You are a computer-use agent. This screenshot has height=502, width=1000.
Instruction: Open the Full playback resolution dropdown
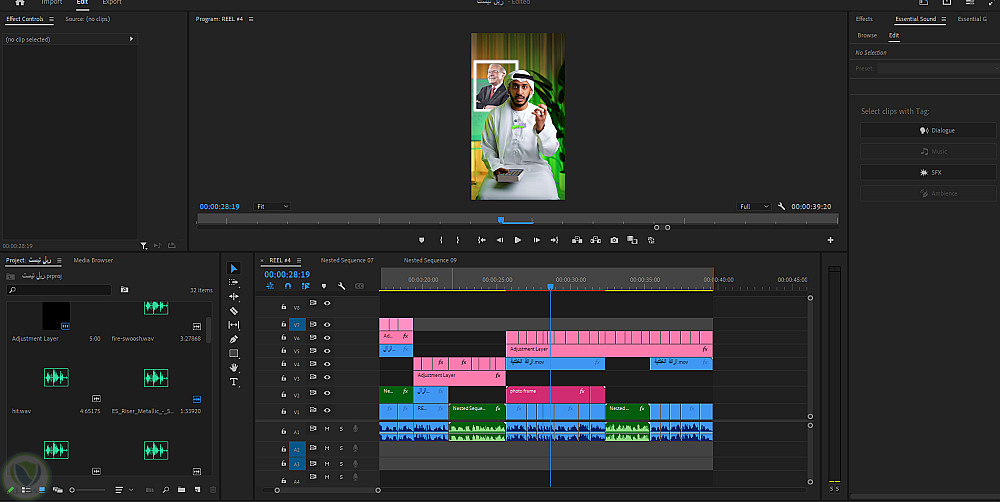click(754, 206)
